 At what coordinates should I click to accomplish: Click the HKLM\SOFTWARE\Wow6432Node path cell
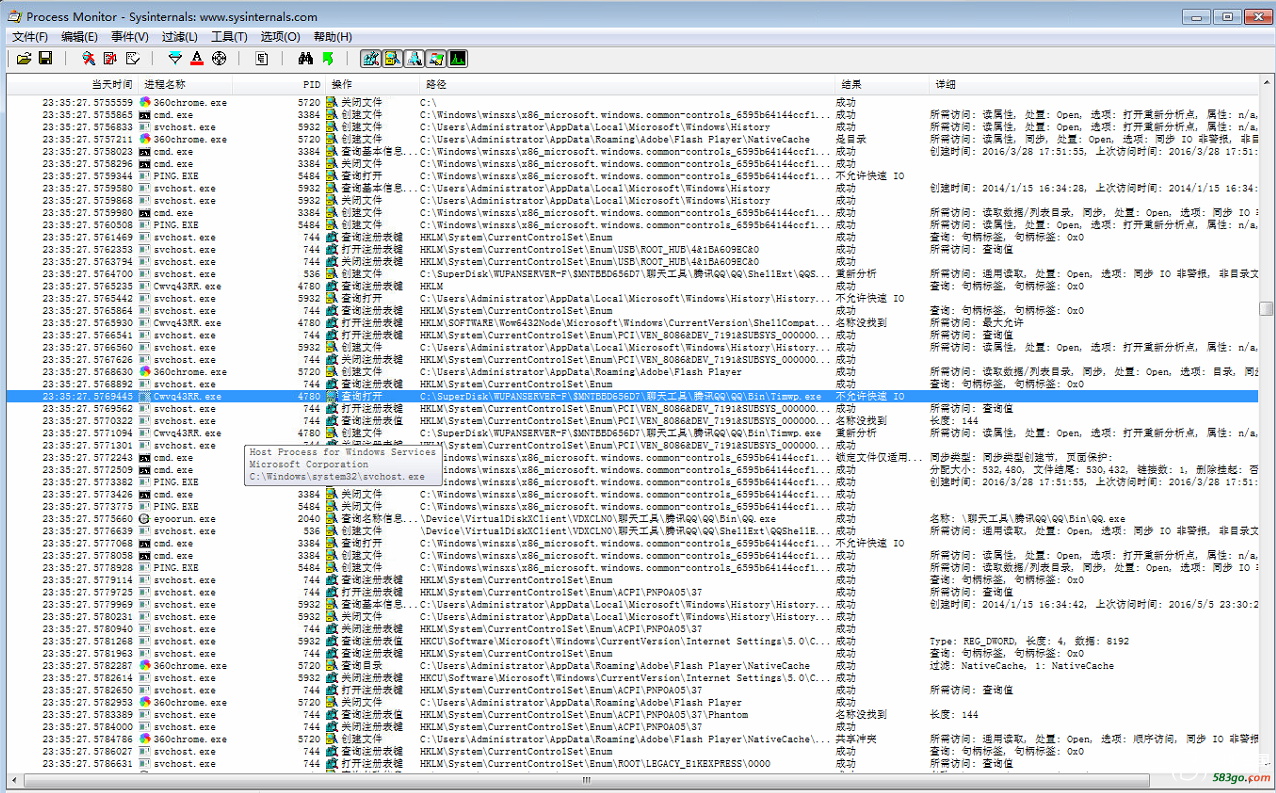pyautogui.click(x=625, y=323)
